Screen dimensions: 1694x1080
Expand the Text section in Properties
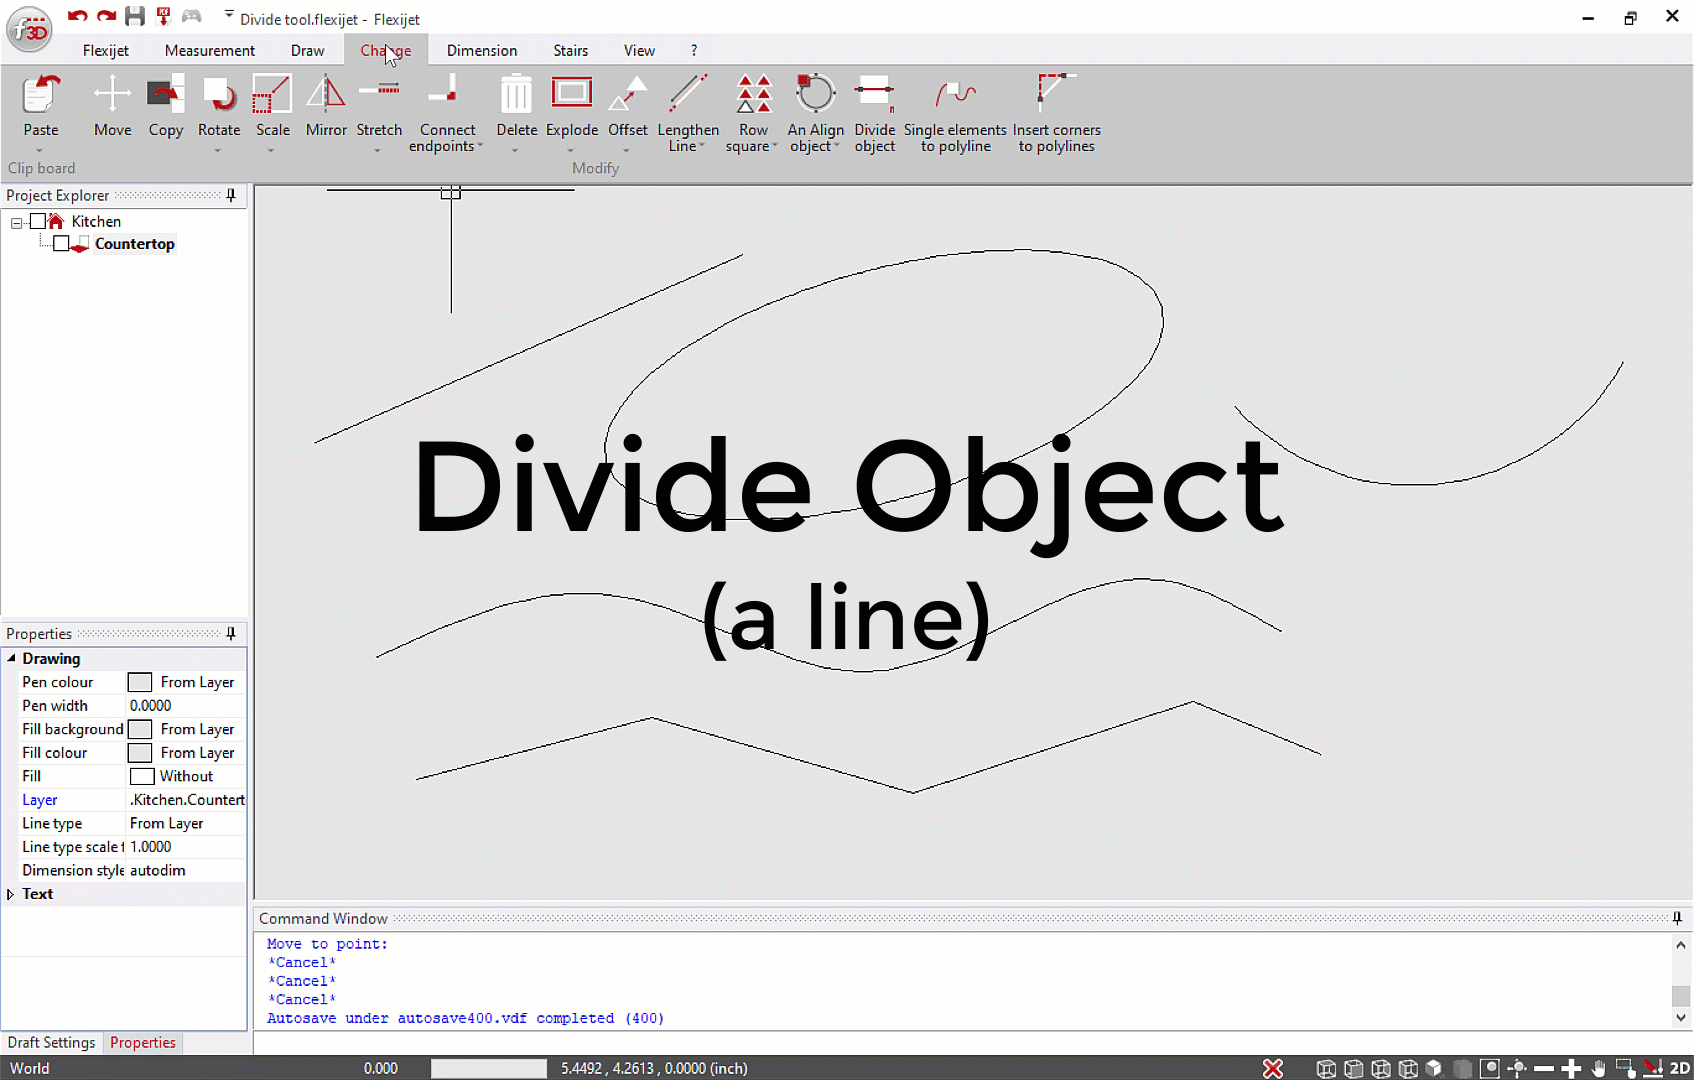11,893
